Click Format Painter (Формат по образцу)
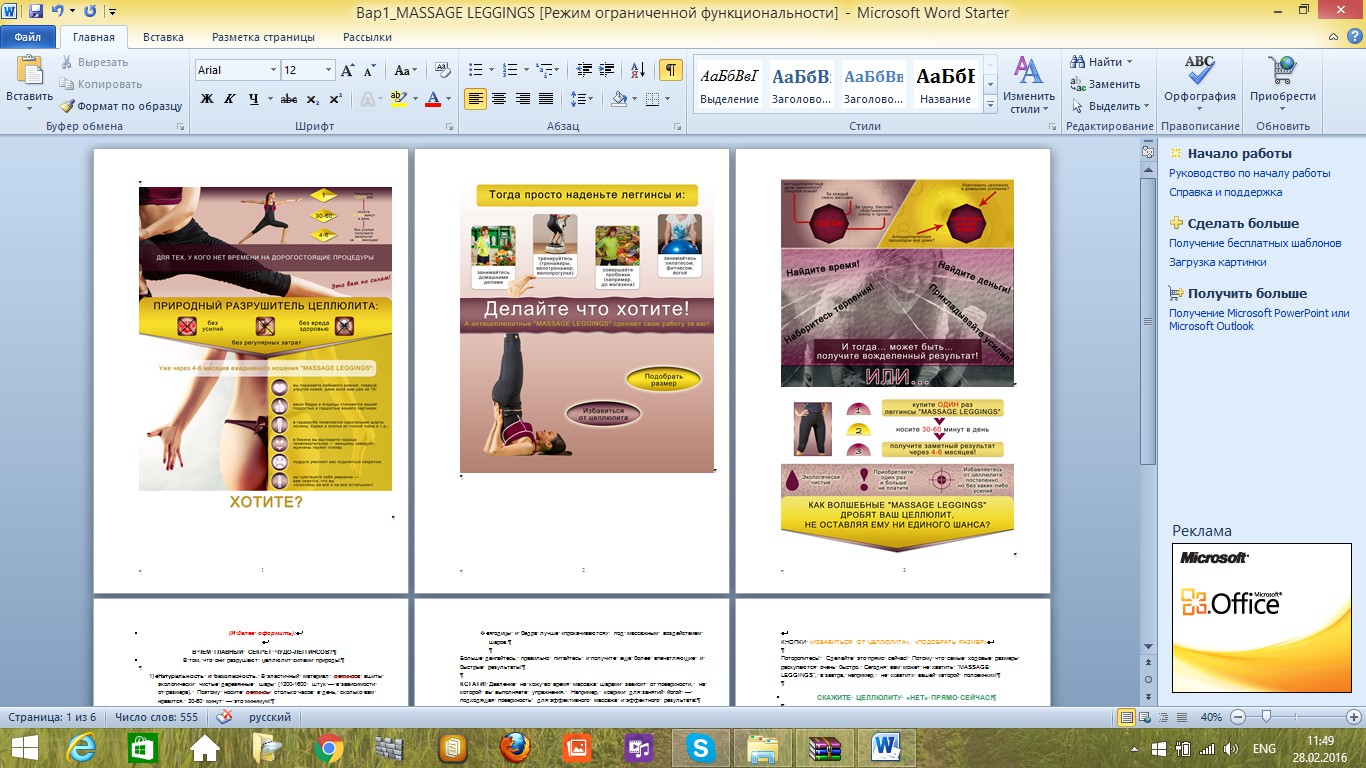 tap(121, 106)
